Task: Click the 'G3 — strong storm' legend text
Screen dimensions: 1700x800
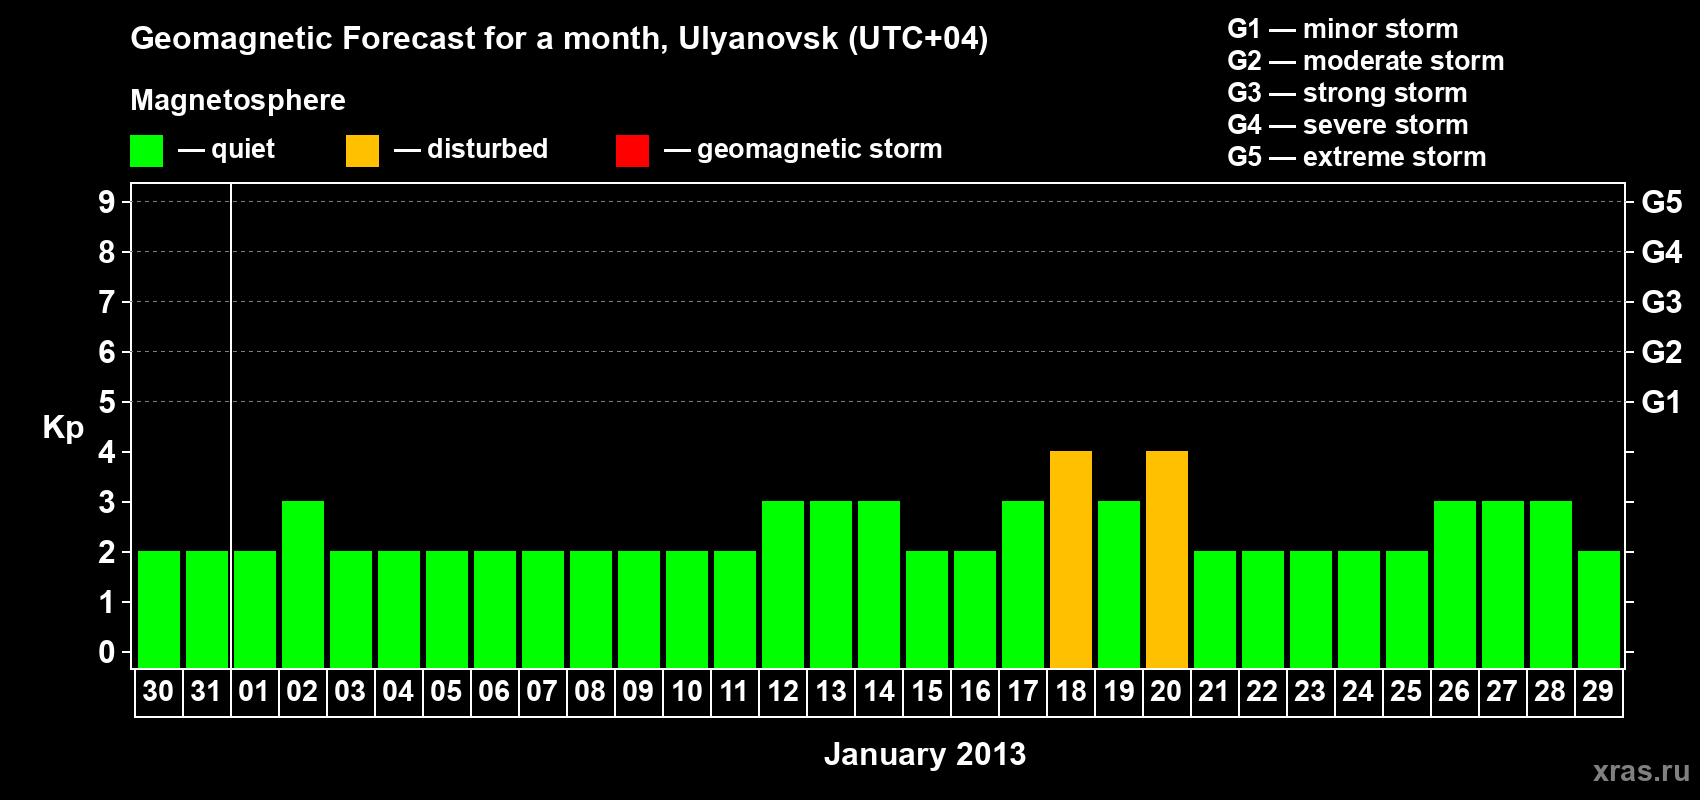Action: click(x=1347, y=93)
